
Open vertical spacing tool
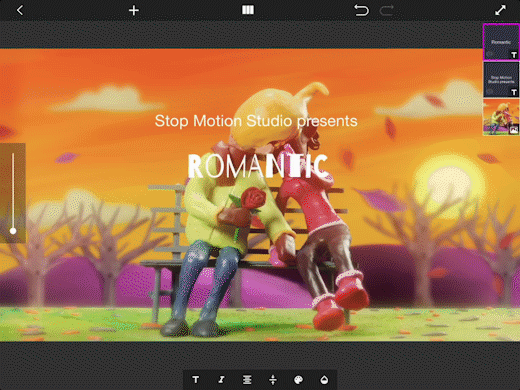(x=273, y=379)
